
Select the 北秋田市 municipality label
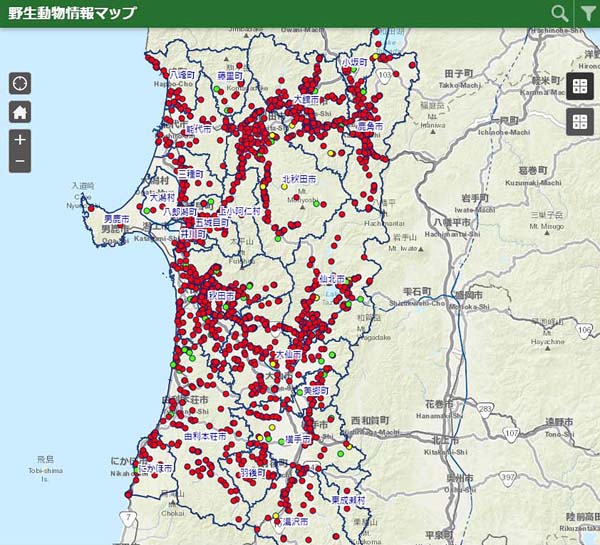point(298,179)
